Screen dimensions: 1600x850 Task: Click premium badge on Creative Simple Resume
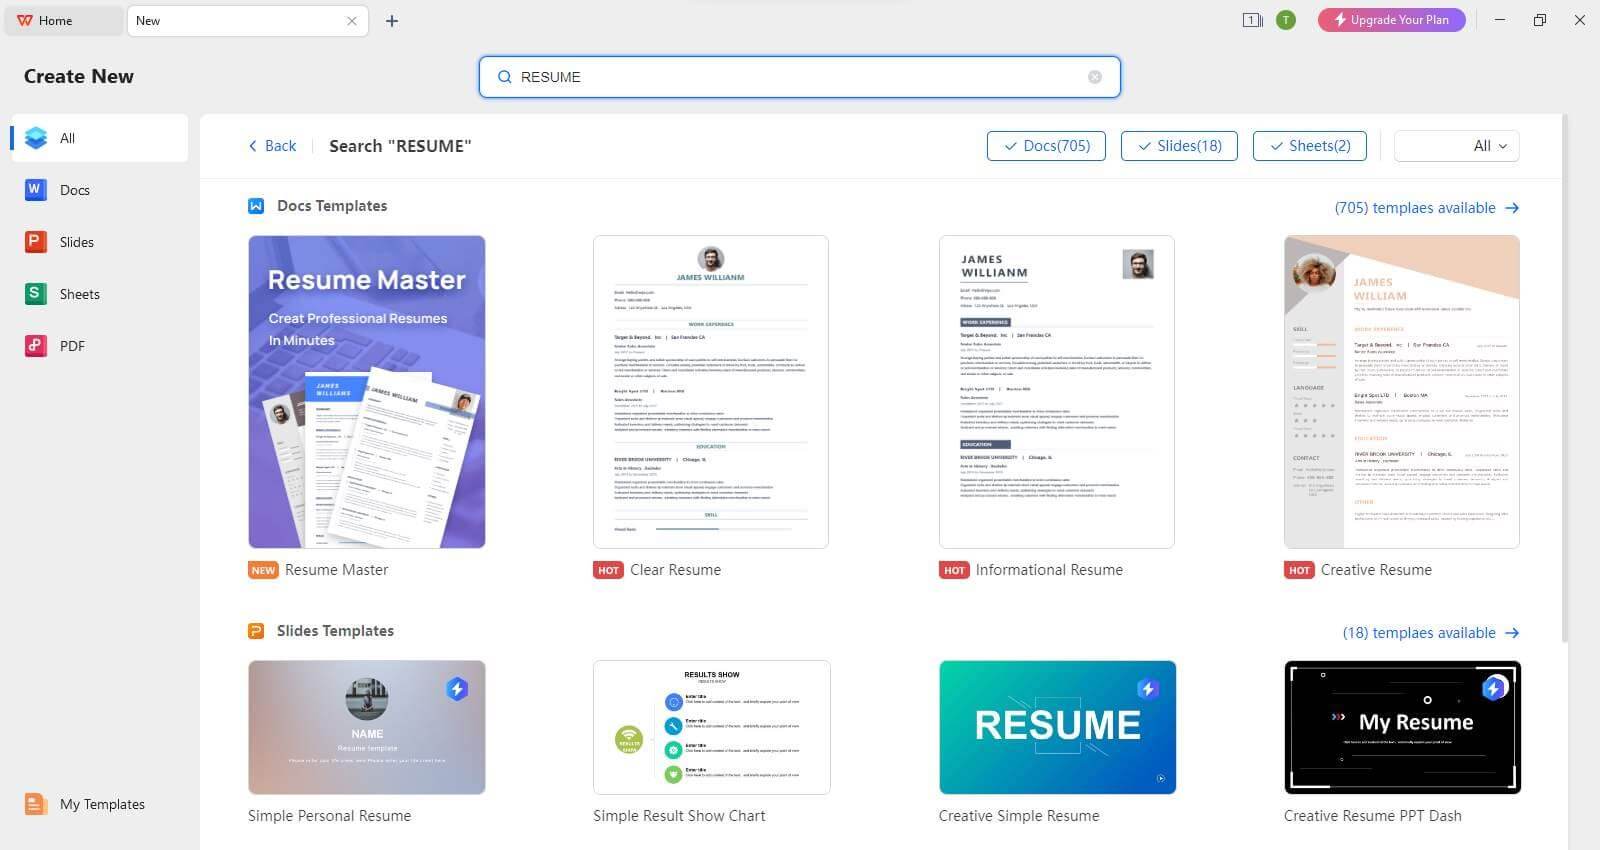tap(1148, 689)
